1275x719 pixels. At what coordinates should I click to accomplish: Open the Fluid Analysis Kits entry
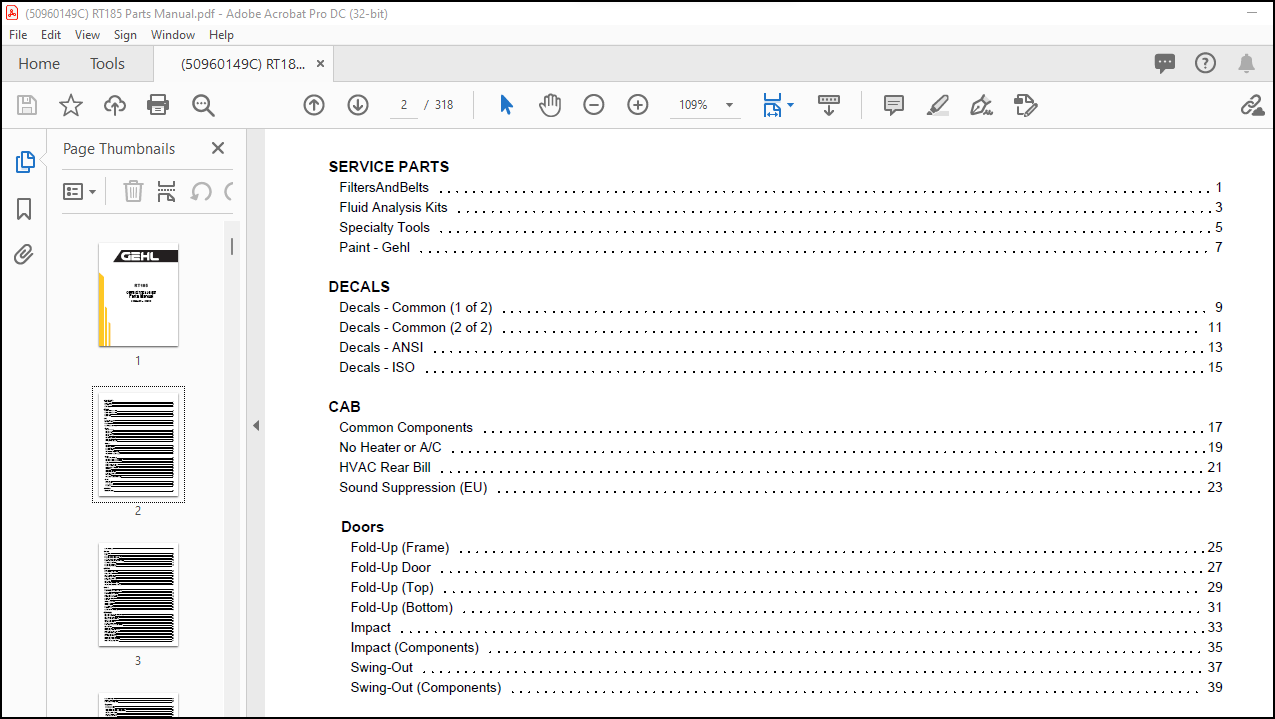pyautogui.click(x=393, y=208)
